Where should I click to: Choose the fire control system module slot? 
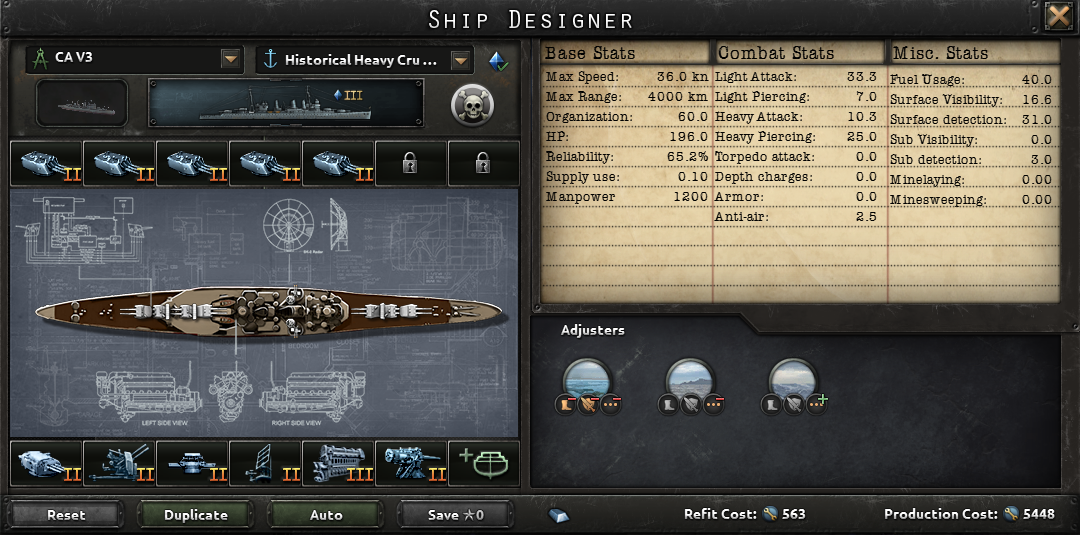tap(193, 463)
